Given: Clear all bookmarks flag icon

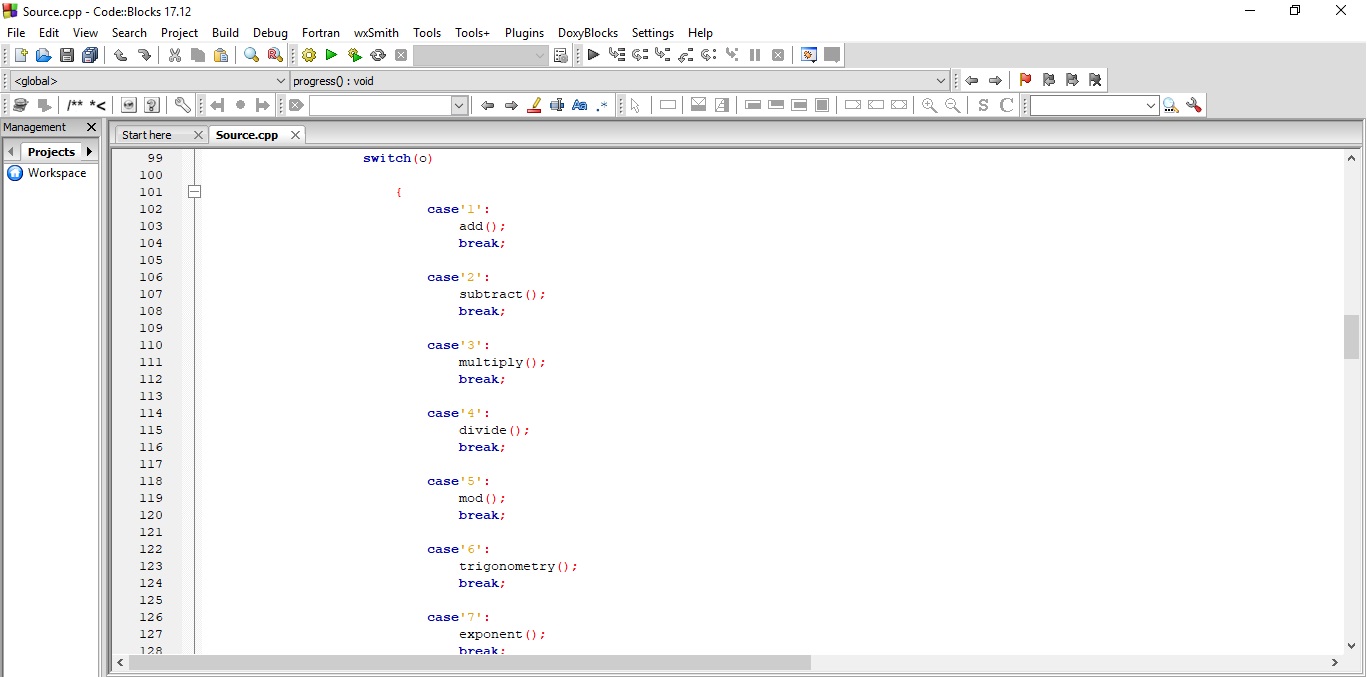Looking at the screenshot, I should 1095,80.
